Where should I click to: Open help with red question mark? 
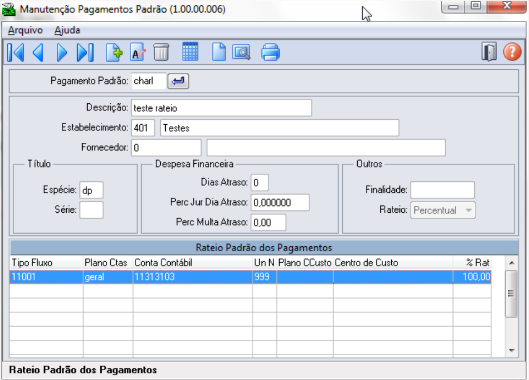pos(512,52)
